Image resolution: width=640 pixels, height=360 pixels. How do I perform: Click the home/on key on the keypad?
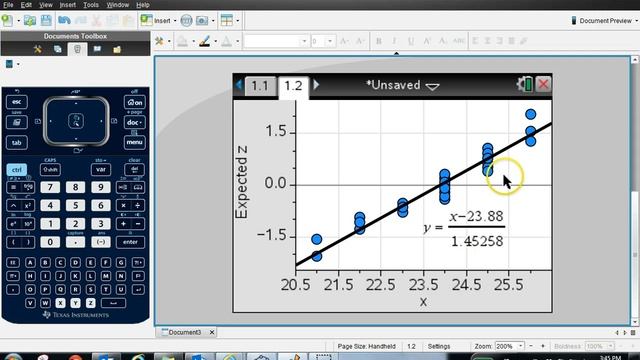pos(135,102)
